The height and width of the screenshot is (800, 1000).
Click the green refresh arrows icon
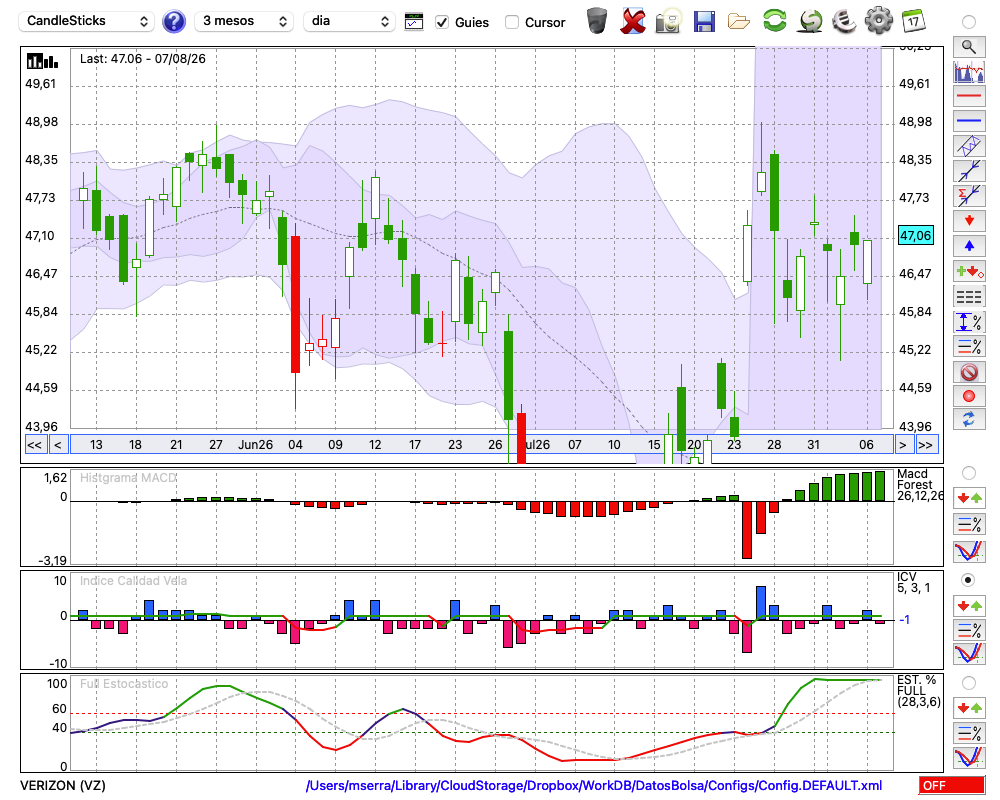click(774, 21)
